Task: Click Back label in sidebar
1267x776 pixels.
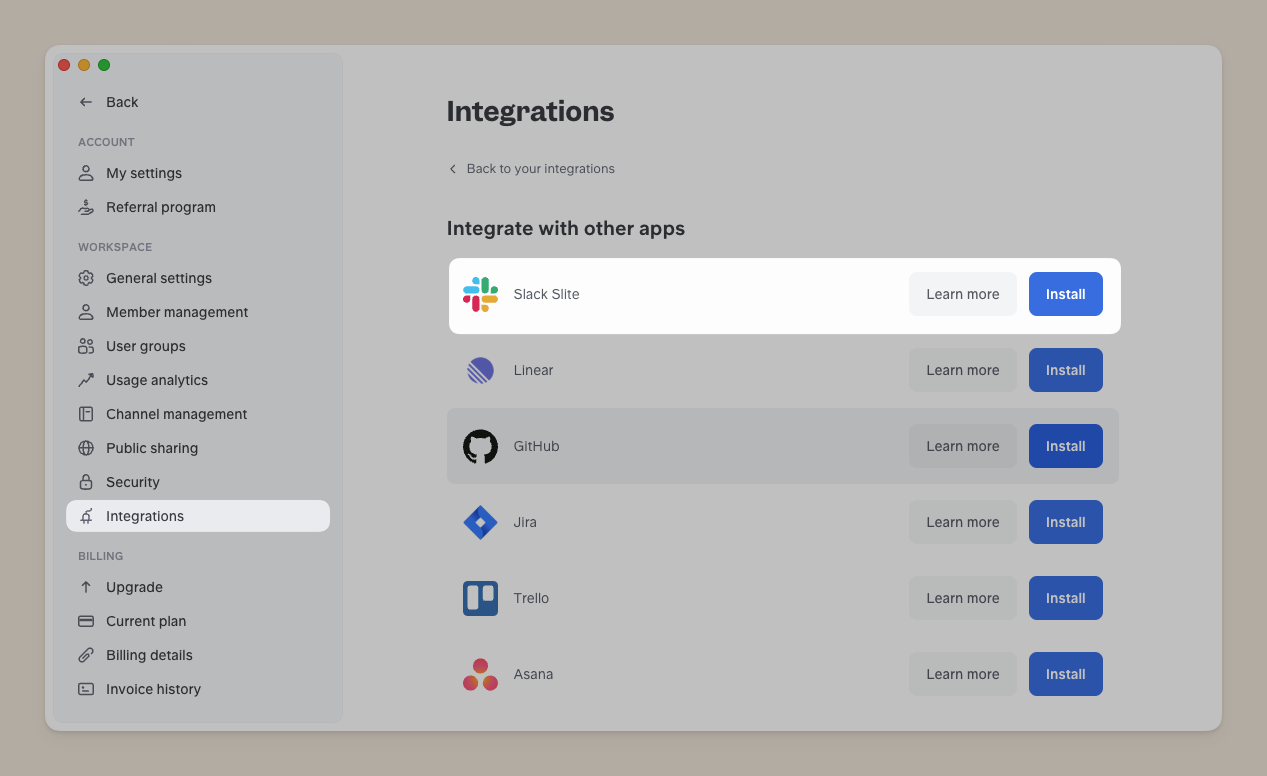Action: pyautogui.click(x=122, y=102)
